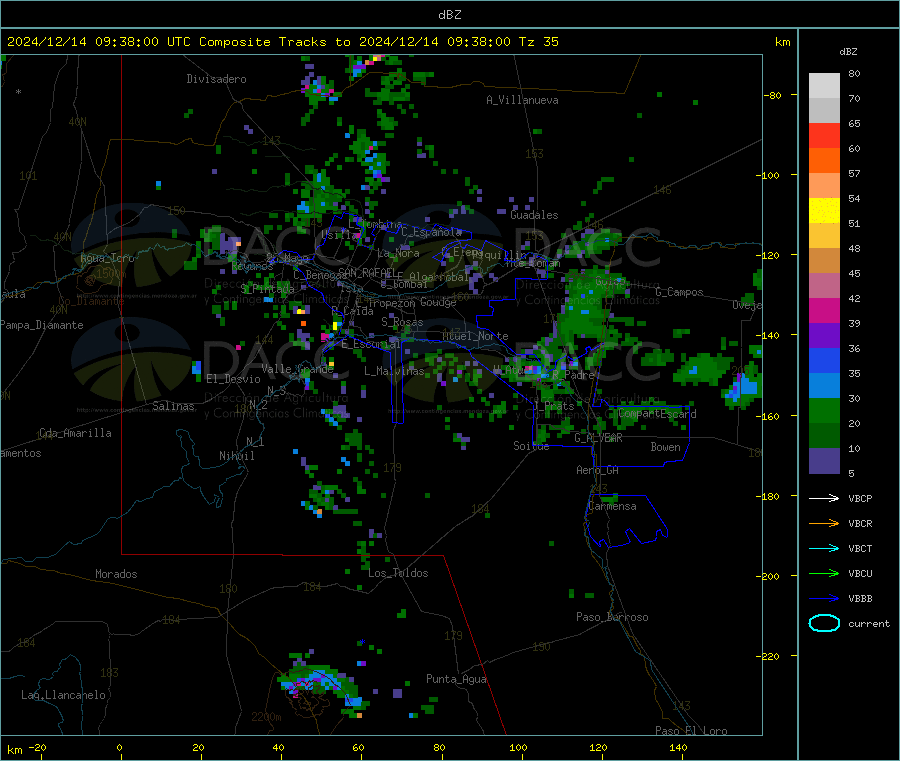
Task: Select the dusty pink 42–45 dBZ swatch
Action: [824, 286]
